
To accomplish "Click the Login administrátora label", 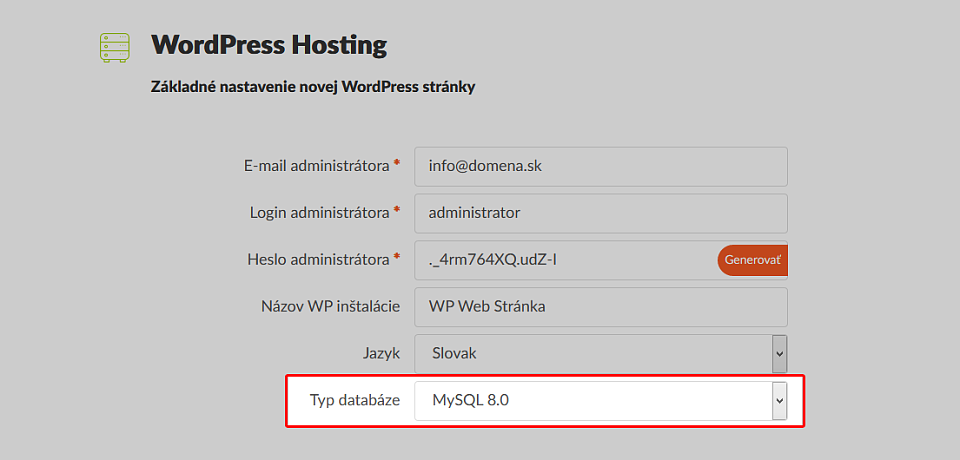I will pyautogui.click(x=320, y=213).
